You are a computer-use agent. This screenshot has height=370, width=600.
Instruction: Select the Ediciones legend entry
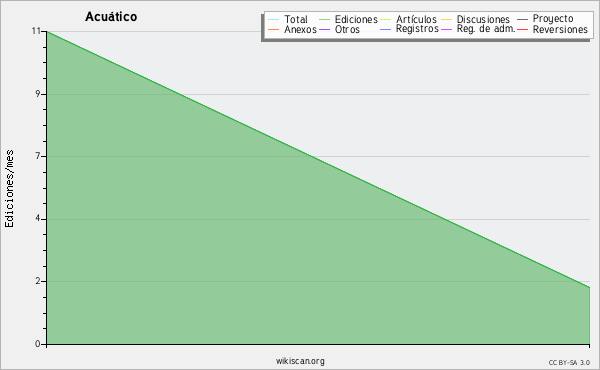click(348, 19)
